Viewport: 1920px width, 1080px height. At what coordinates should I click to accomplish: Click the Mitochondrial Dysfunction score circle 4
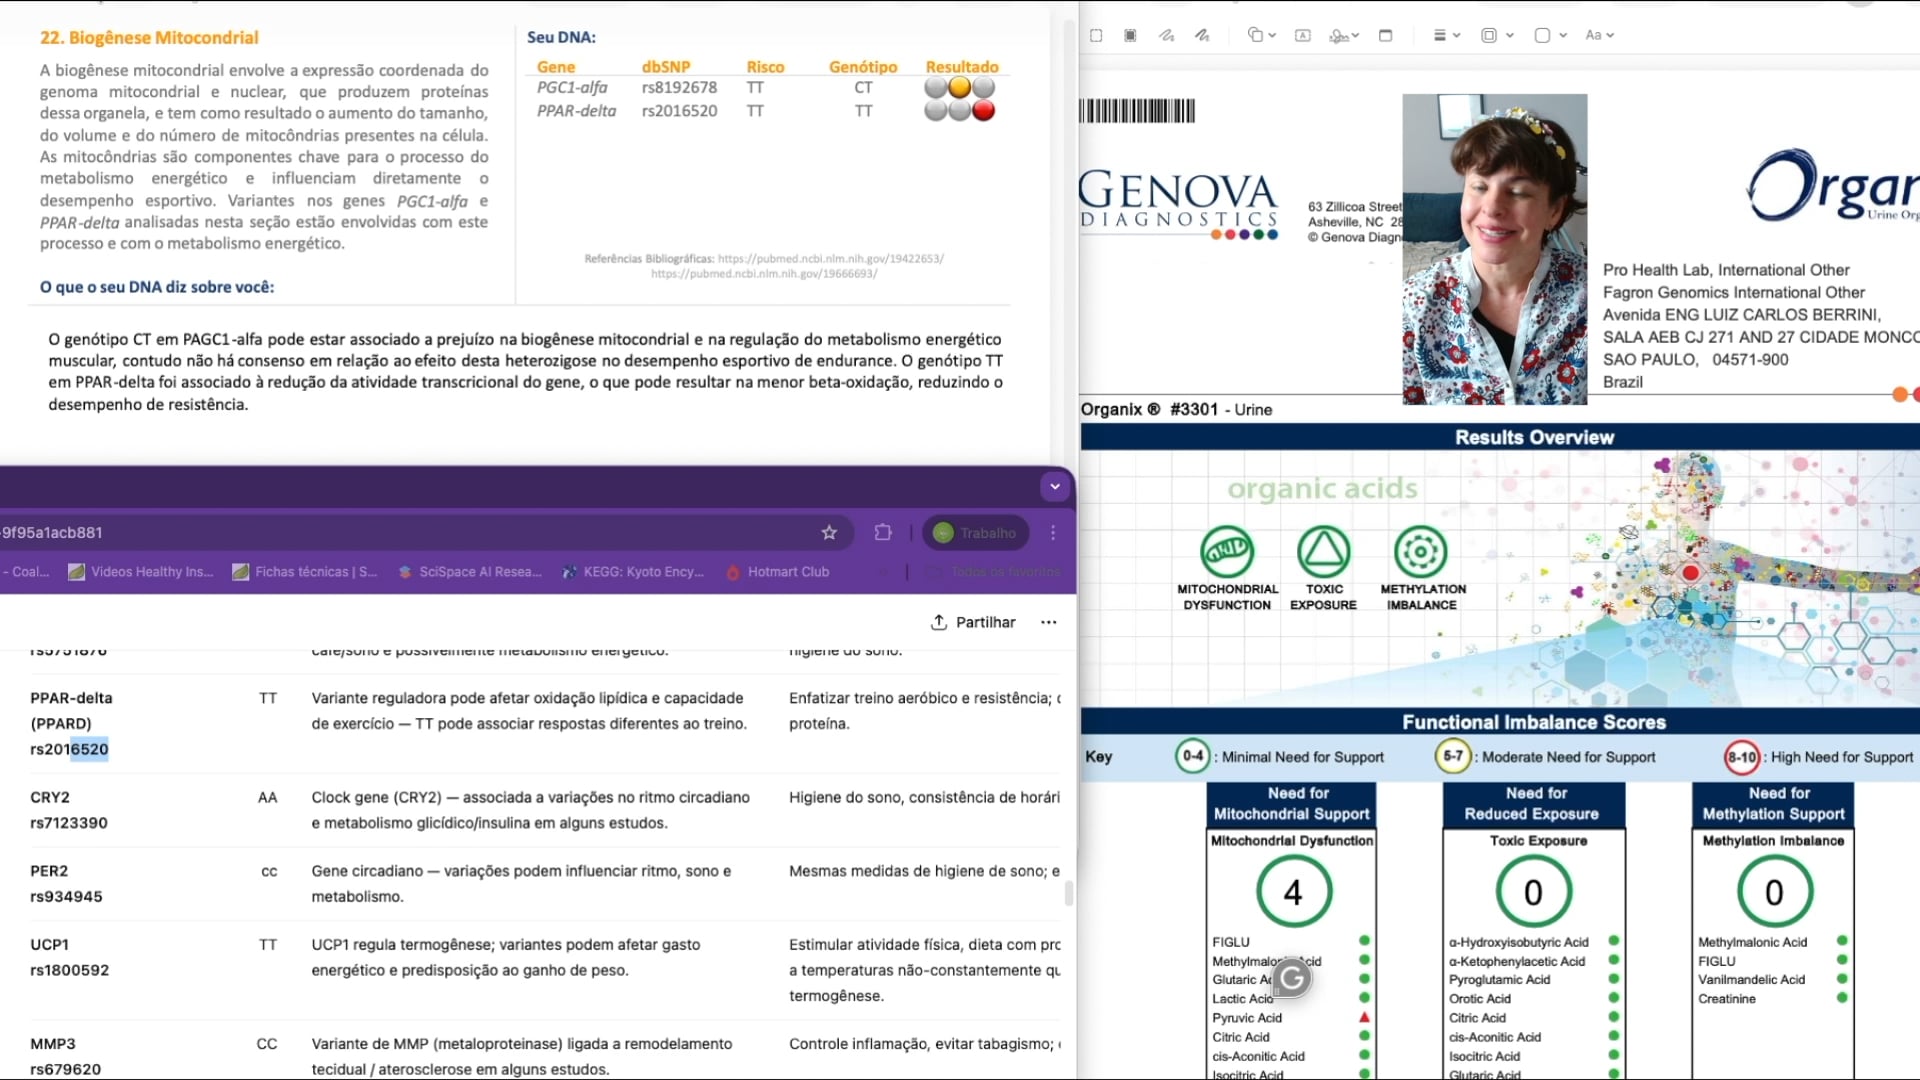[x=1294, y=891]
